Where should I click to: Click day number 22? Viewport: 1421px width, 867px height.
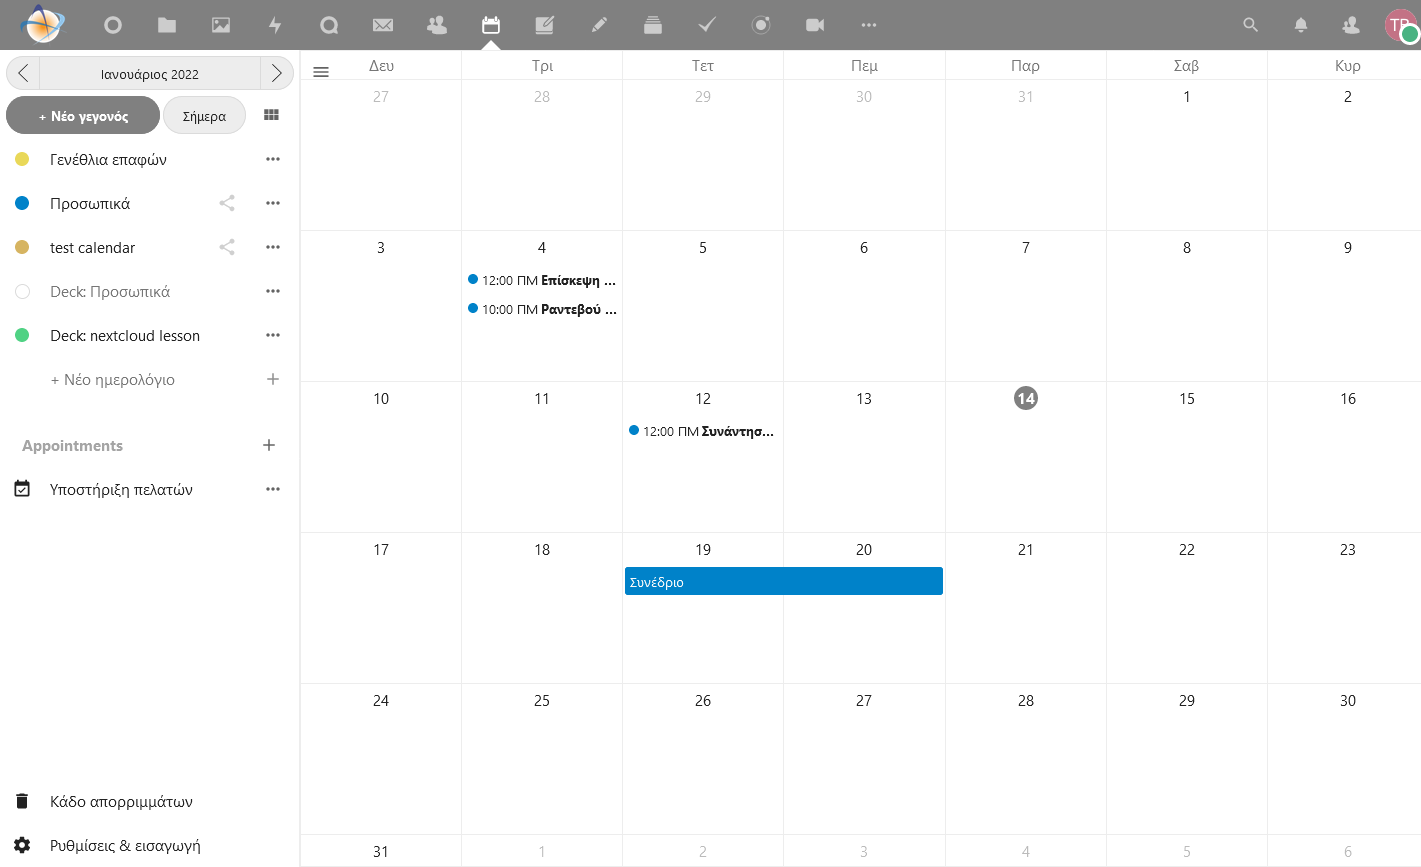1187,549
